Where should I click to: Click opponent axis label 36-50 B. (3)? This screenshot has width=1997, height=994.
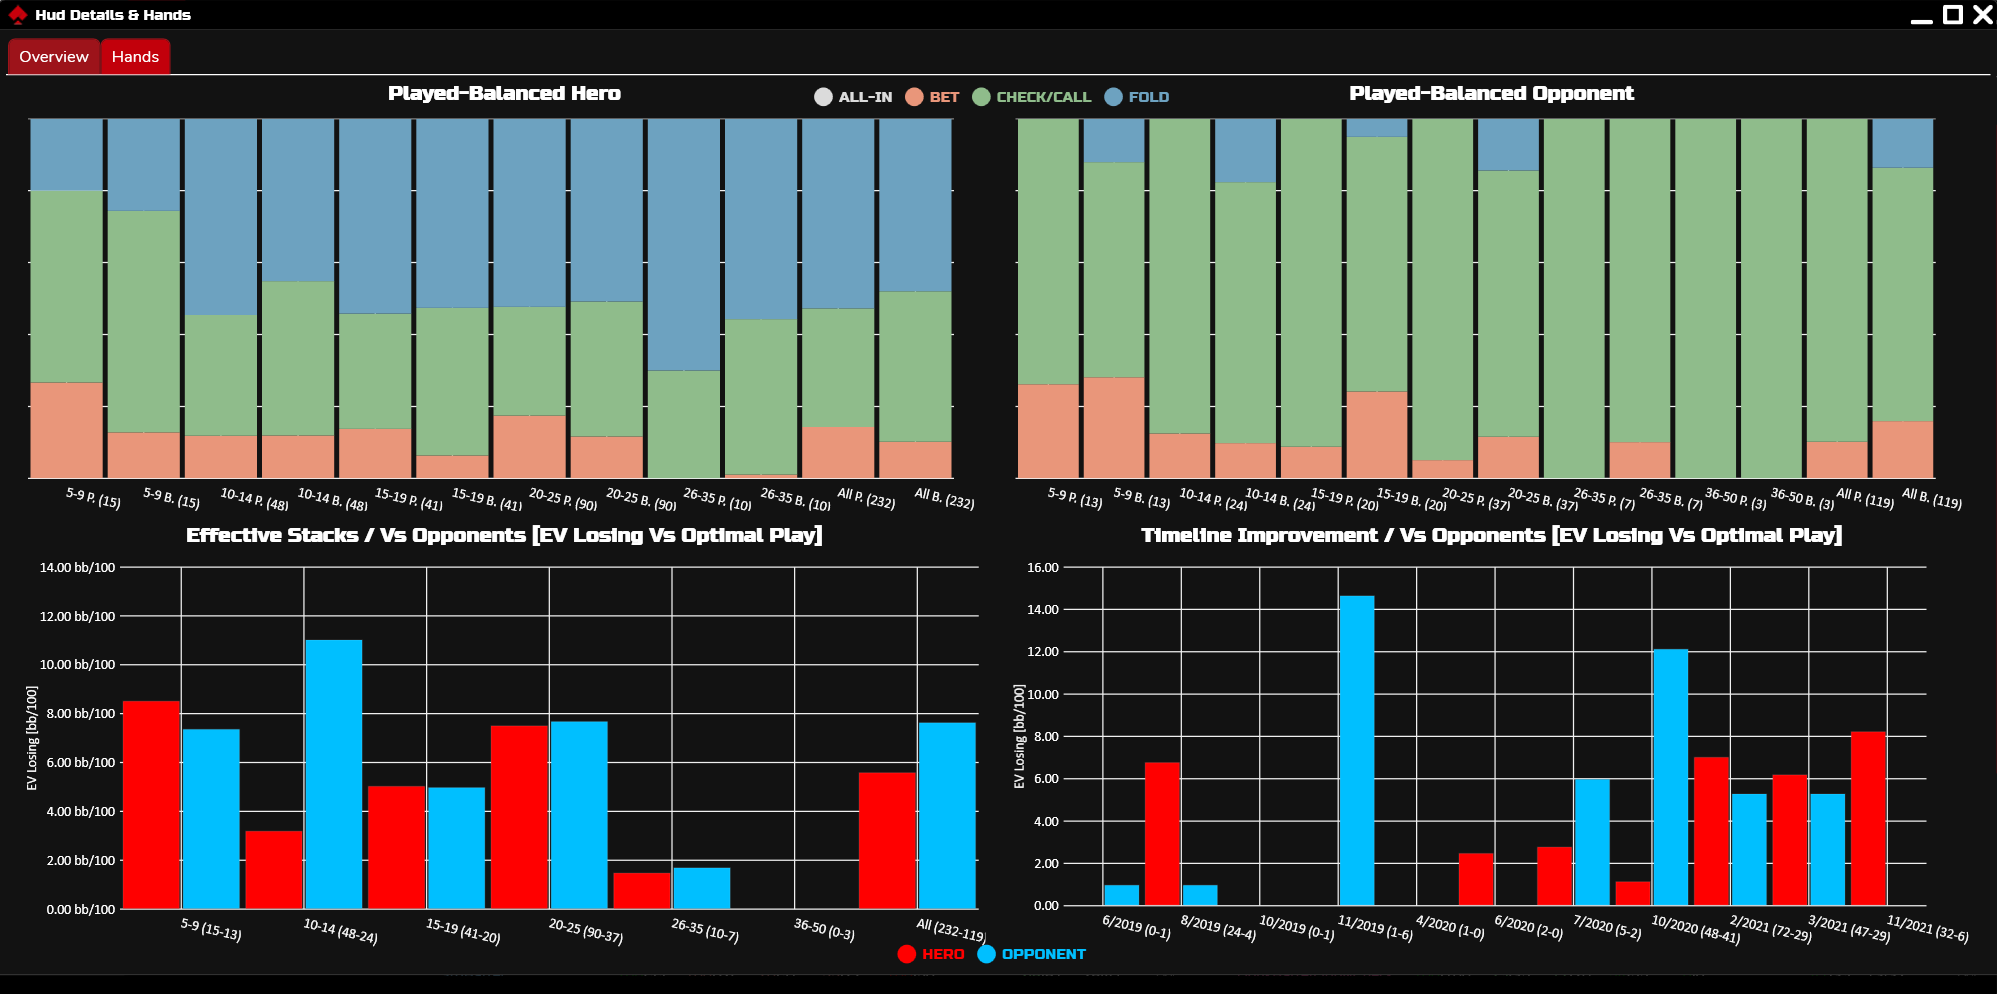pyautogui.click(x=1802, y=498)
